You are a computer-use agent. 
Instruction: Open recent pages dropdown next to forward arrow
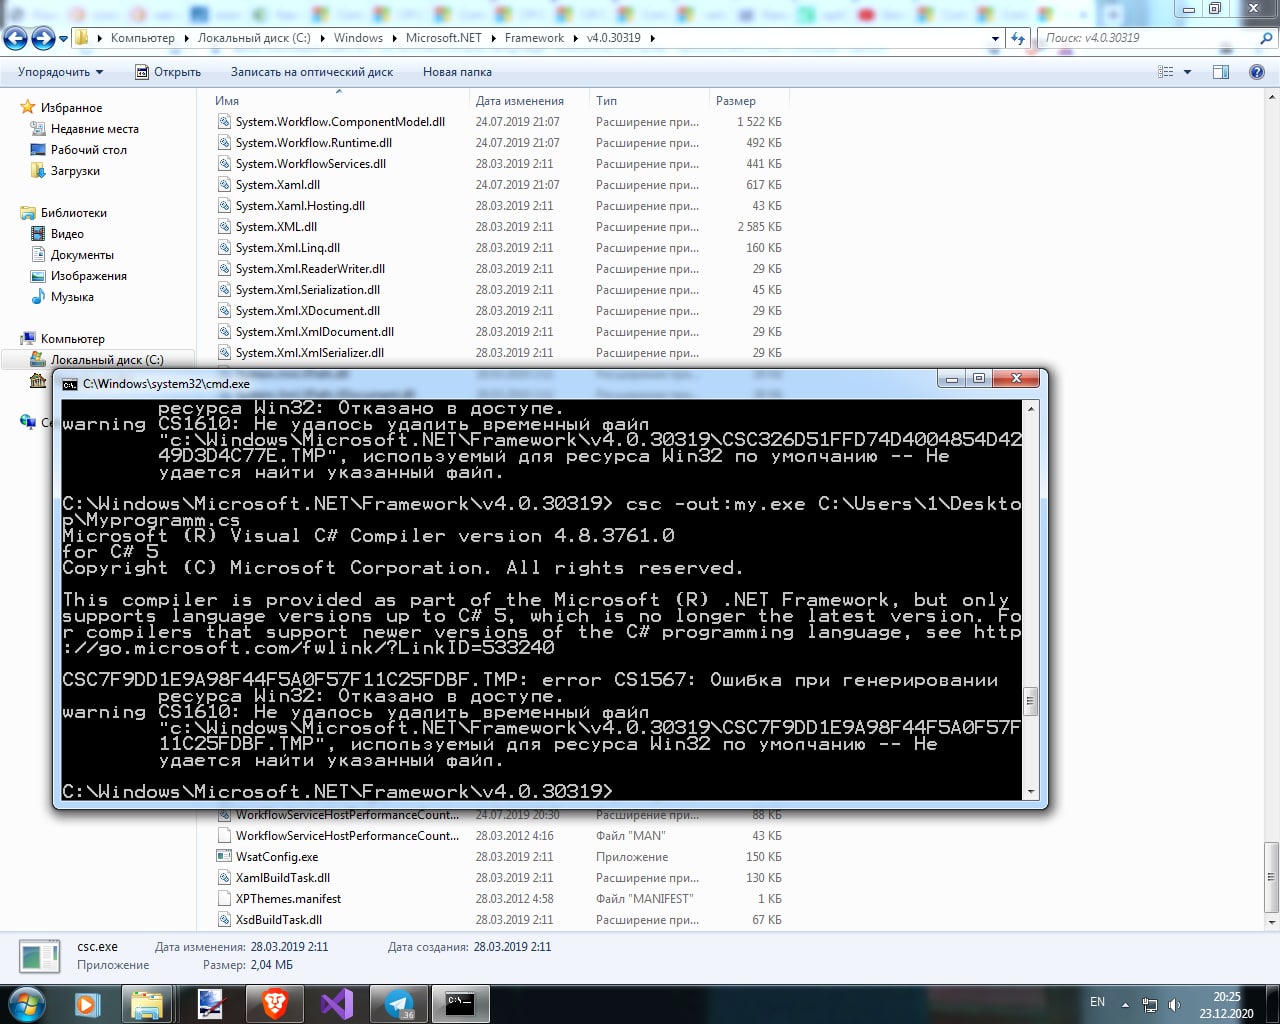63,39
